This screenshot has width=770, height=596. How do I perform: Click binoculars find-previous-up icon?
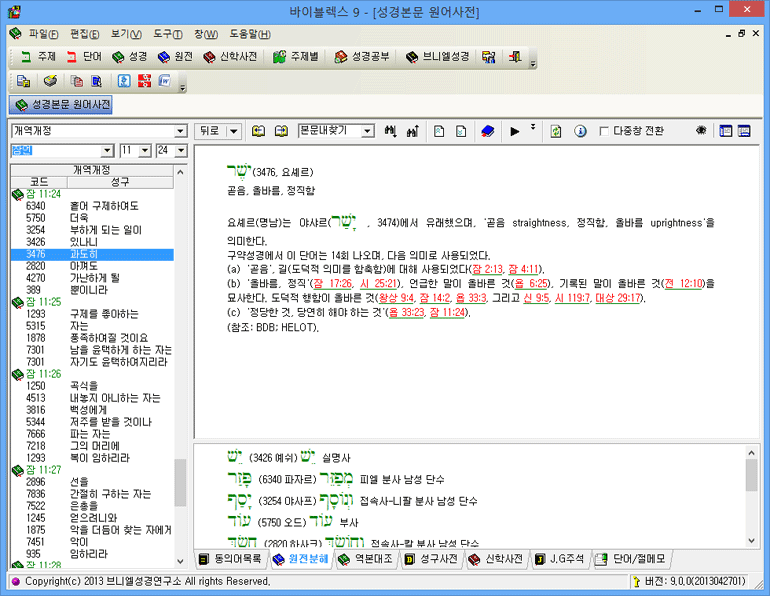412,131
